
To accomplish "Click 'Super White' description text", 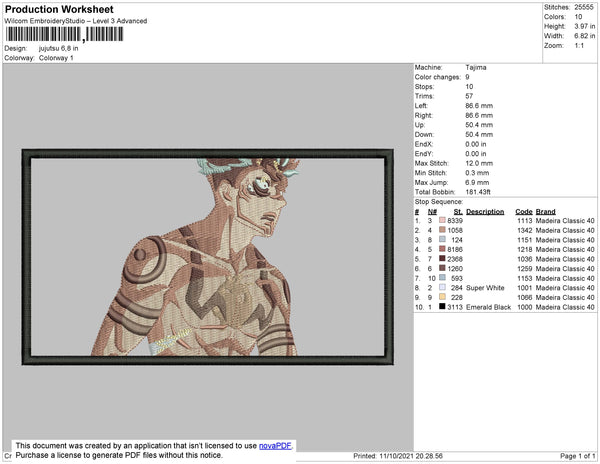I will pos(485,288).
